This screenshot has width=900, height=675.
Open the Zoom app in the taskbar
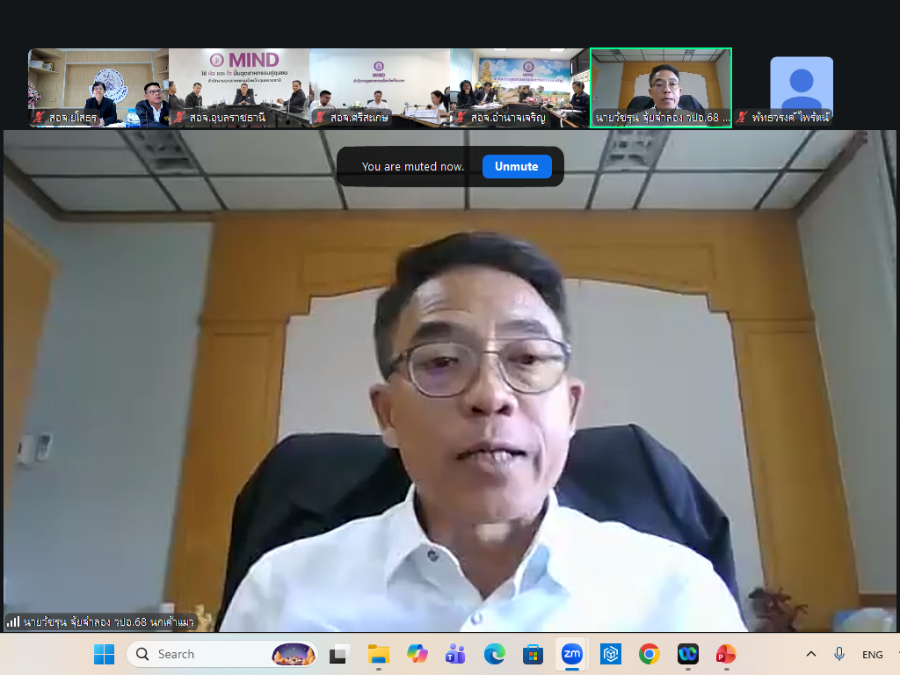pyautogui.click(x=572, y=654)
